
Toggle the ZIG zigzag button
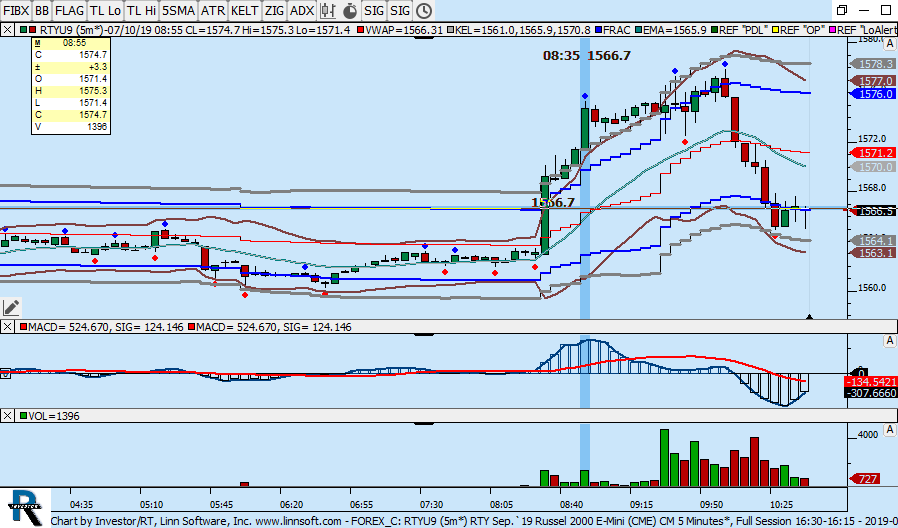[274, 10]
